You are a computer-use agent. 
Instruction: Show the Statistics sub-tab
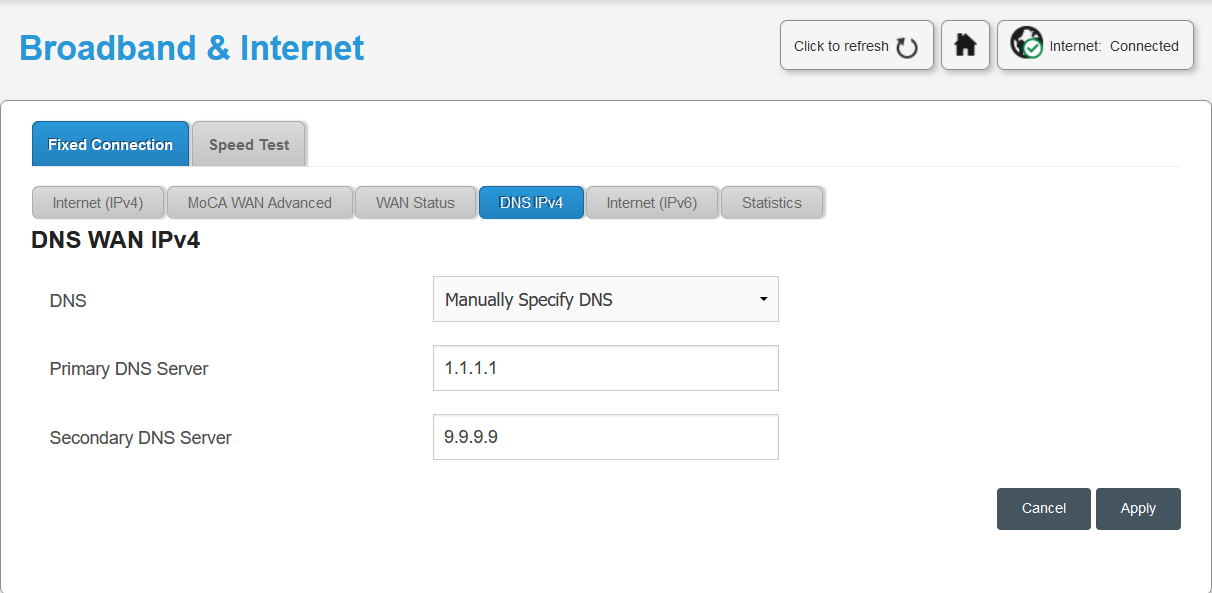[x=772, y=202]
